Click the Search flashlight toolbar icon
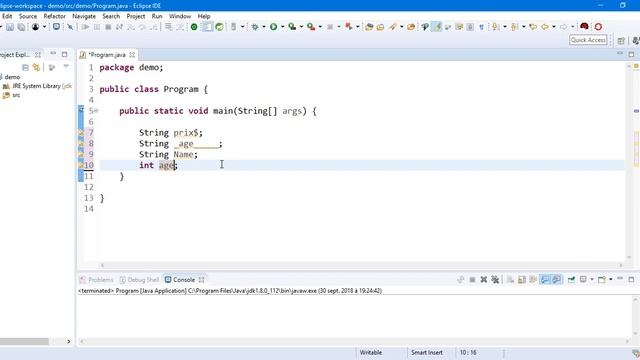 (x=393, y=27)
